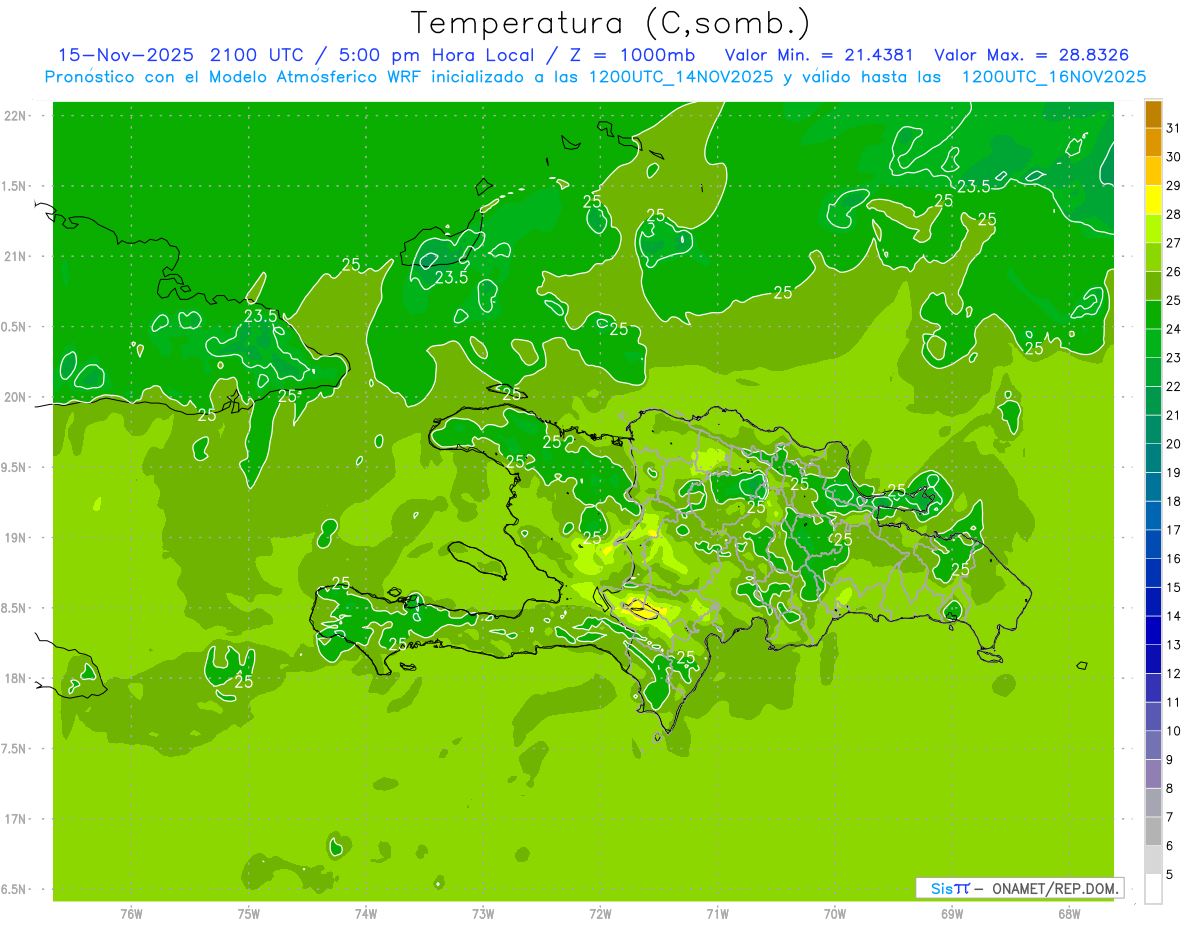Click the '1200UTC_14NOV2025' initialization timestamp

680,77
